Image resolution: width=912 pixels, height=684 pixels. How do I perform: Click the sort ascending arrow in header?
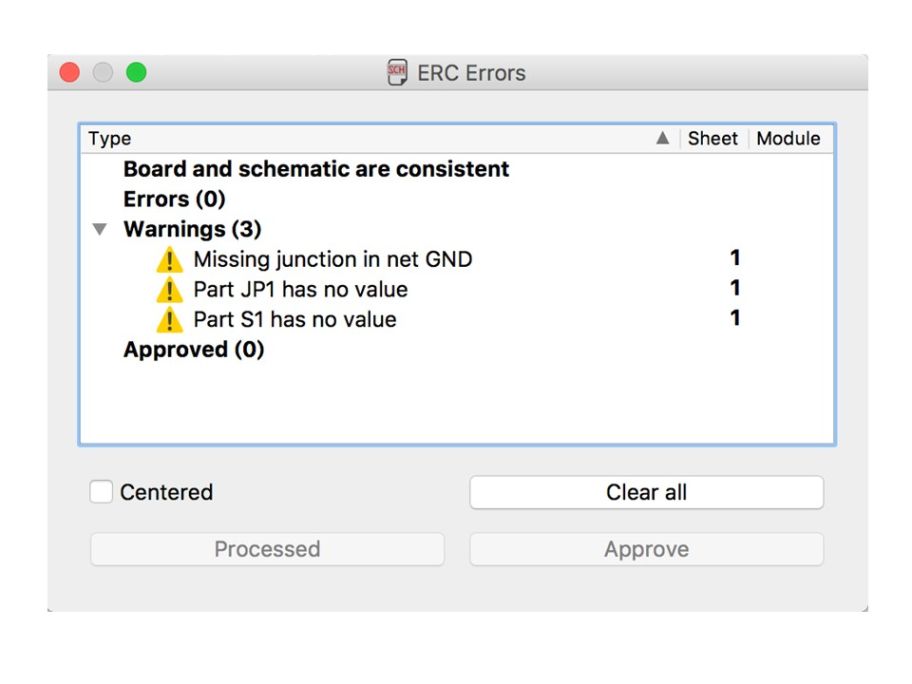662,138
